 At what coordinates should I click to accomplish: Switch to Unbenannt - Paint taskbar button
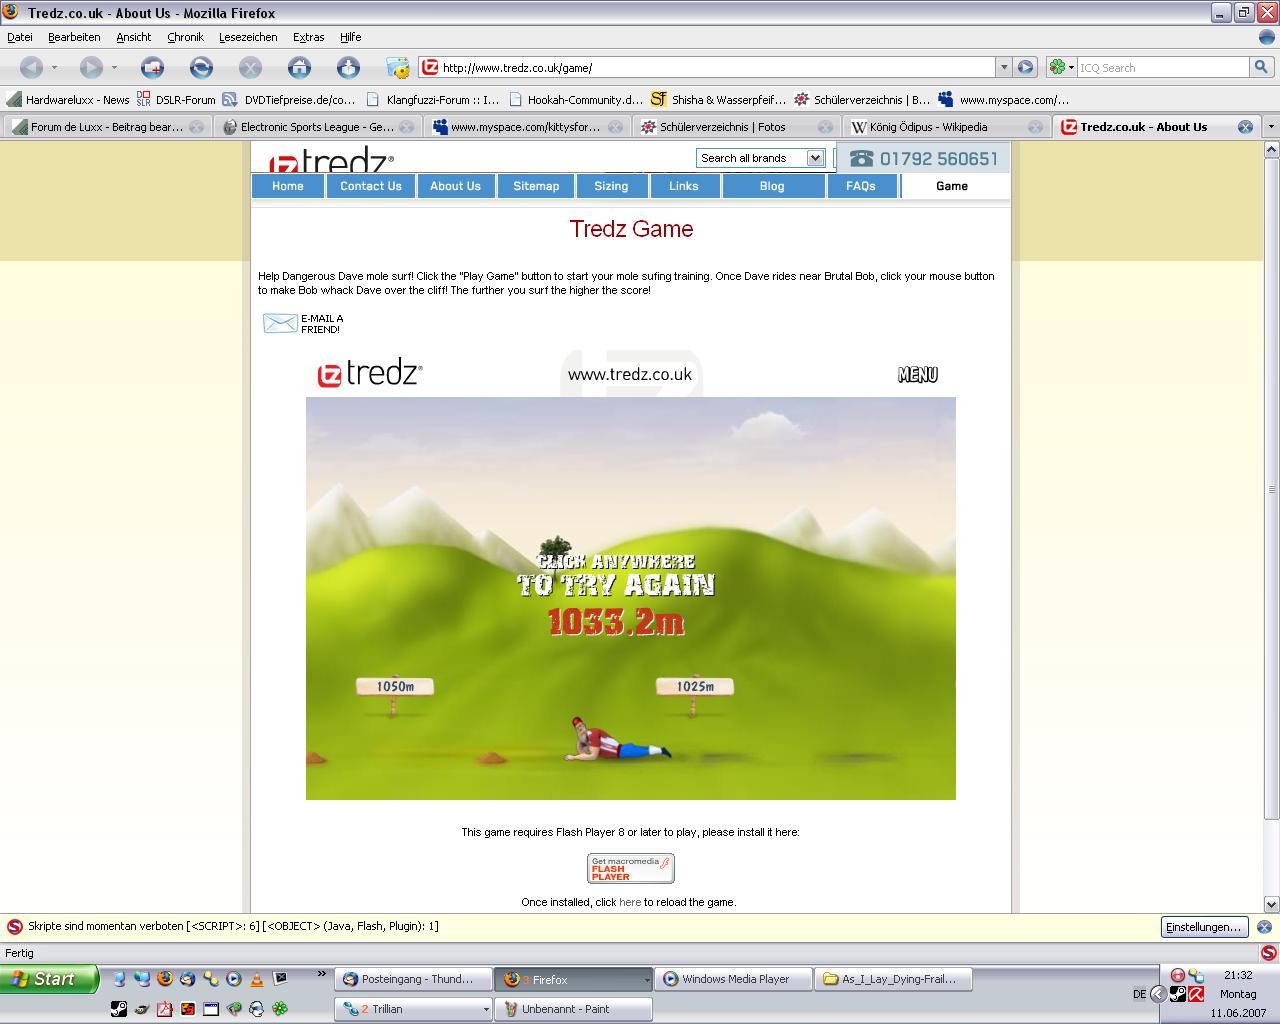pyautogui.click(x=574, y=1009)
